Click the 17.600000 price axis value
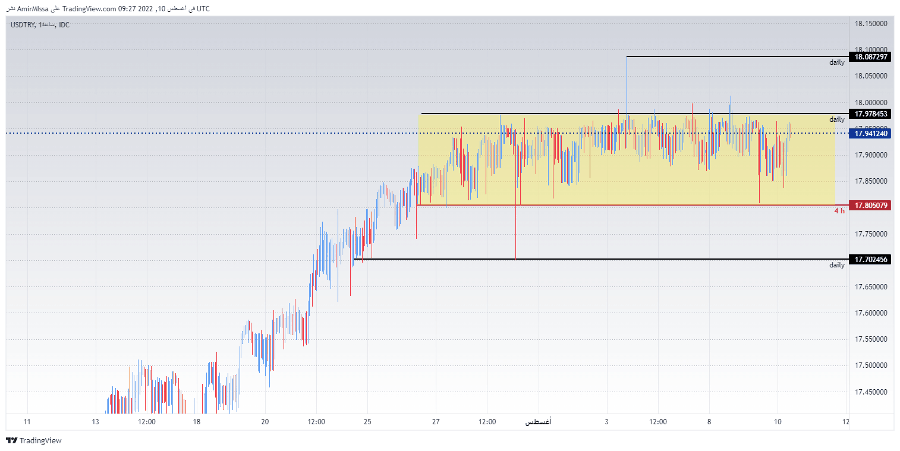Viewport: 900px width, 451px height. 871,313
